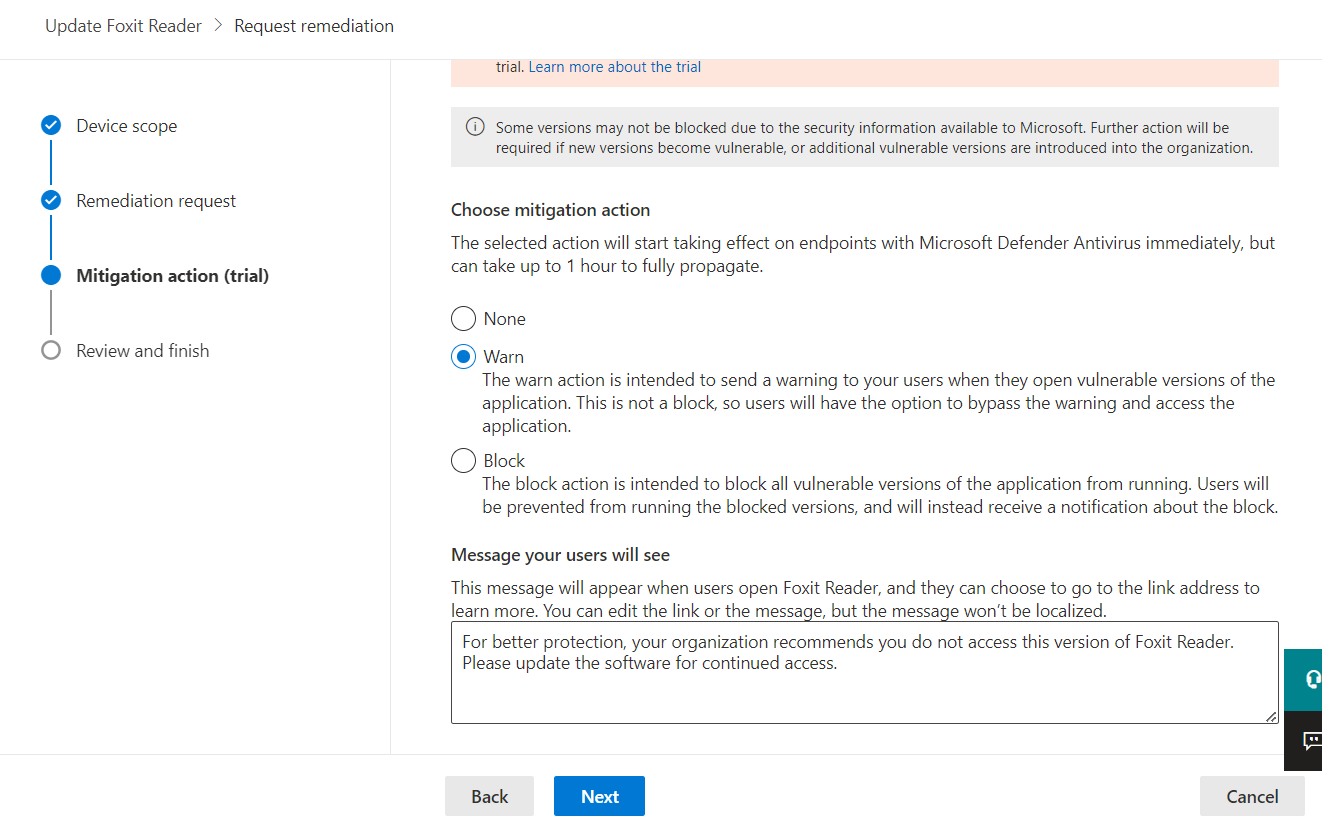This screenshot has width=1322, height=826.
Task: Go to the Device scope step label
Action: pos(127,126)
